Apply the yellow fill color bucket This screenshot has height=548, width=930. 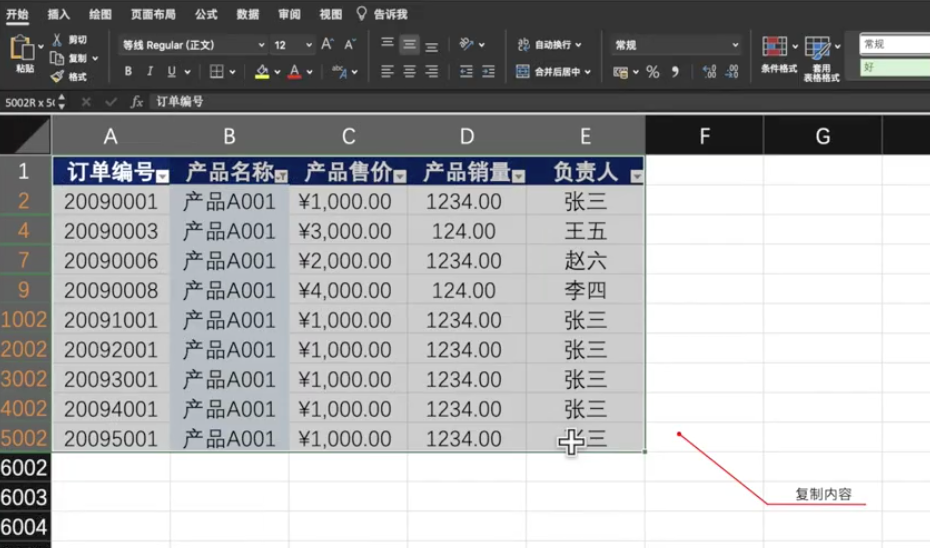click(262, 72)
